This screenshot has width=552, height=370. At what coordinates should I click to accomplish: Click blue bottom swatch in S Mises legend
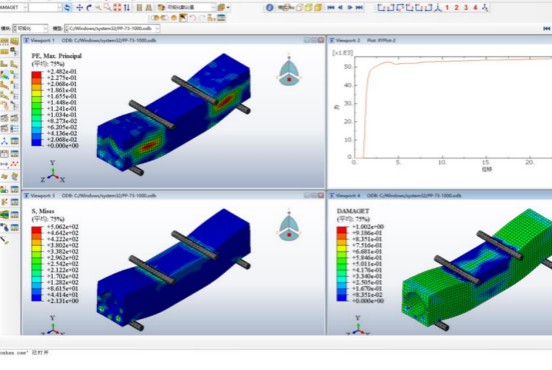[37, 298]
